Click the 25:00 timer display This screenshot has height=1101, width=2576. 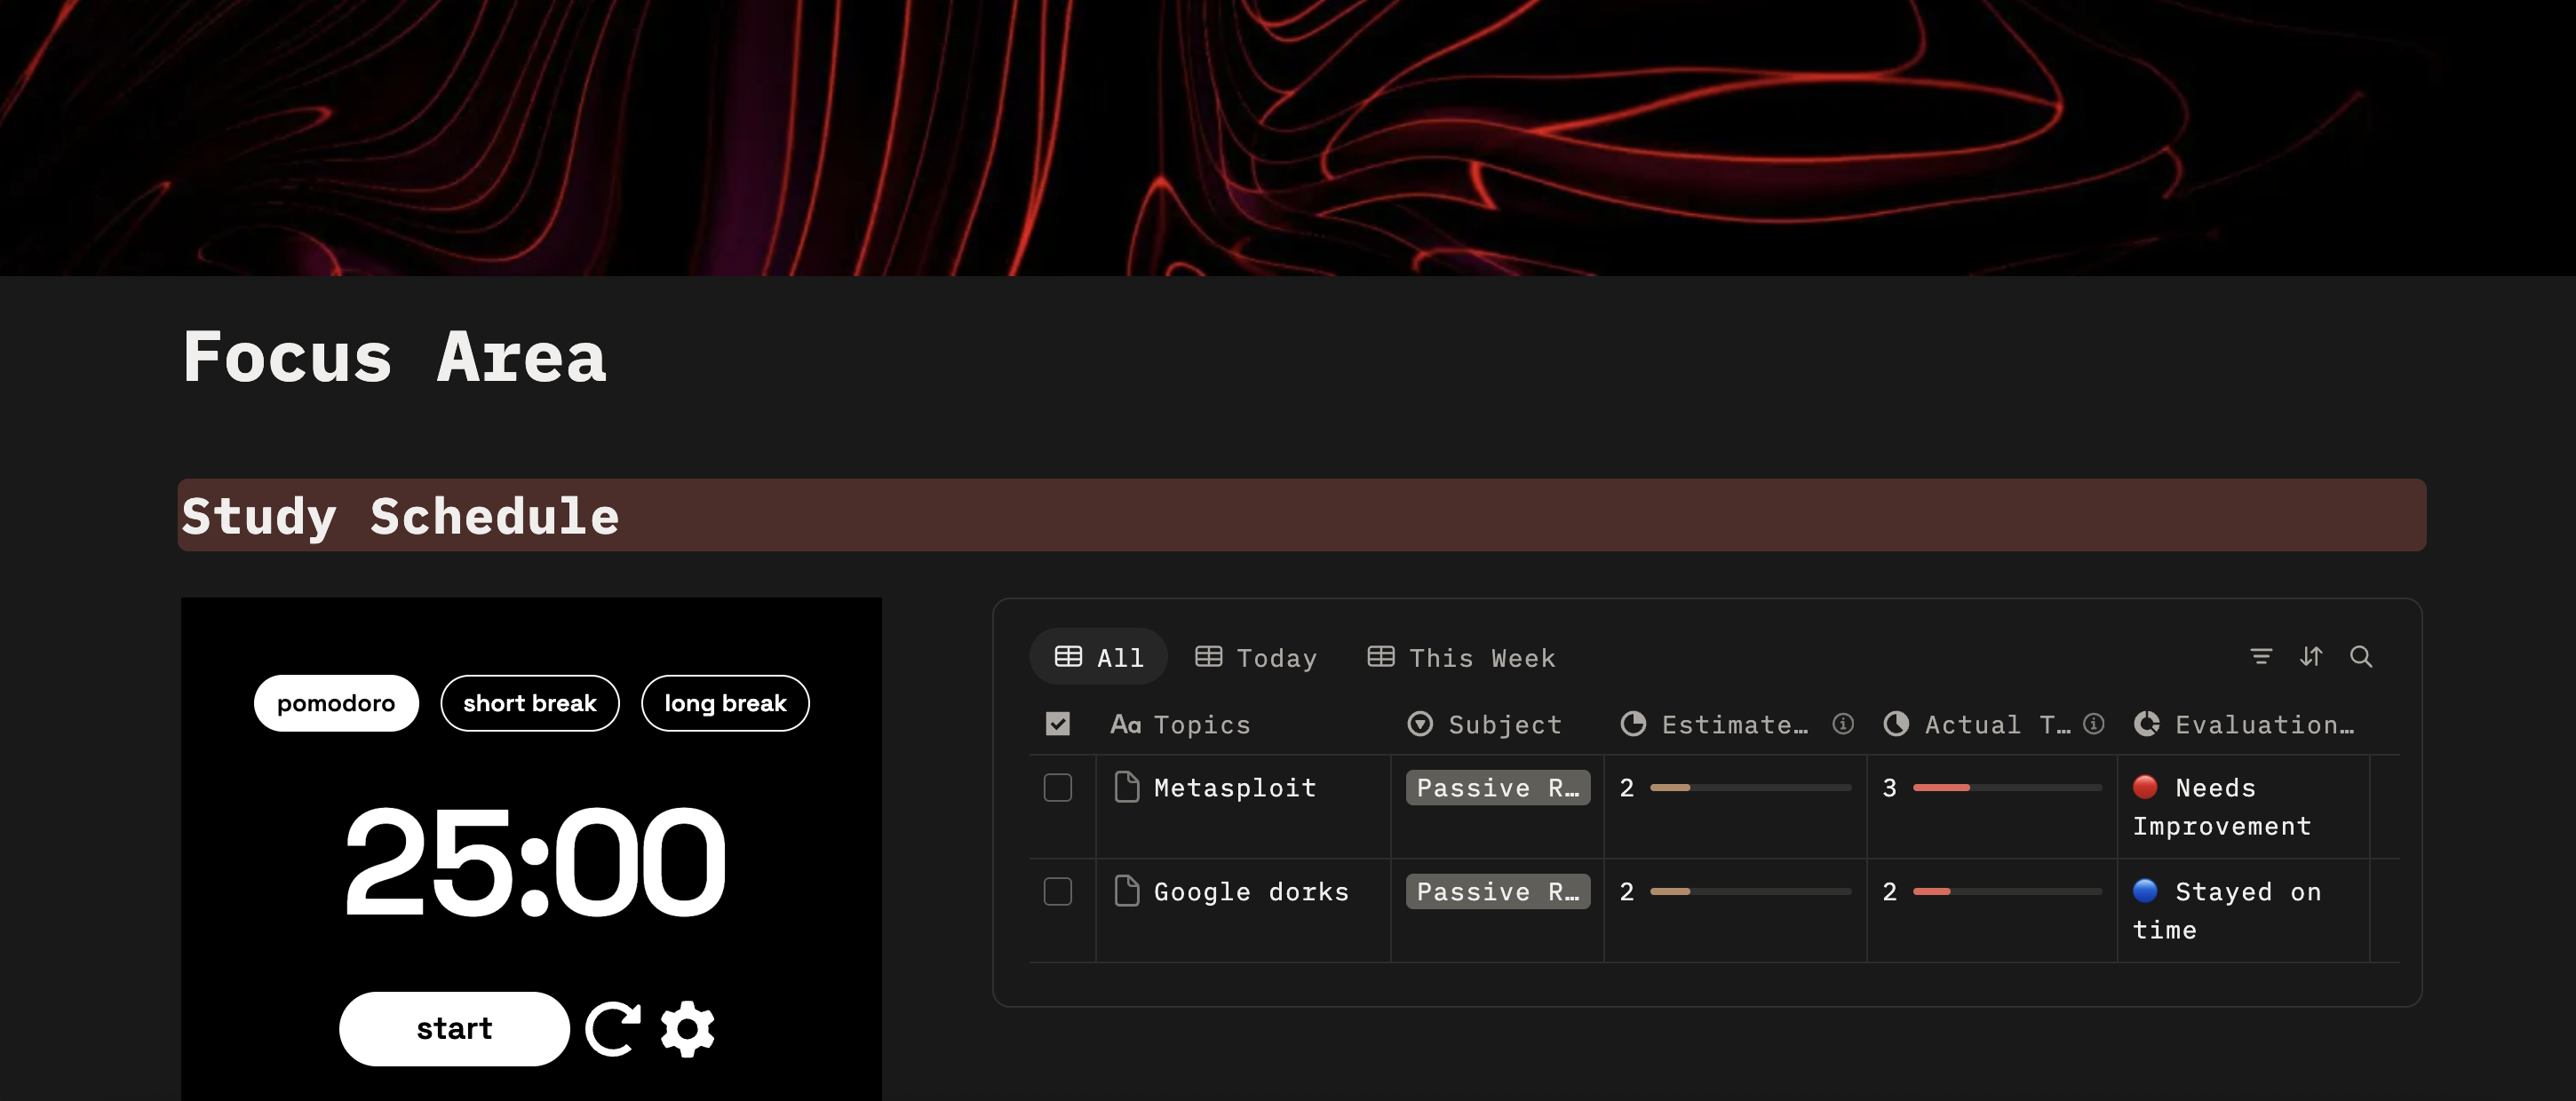(x=534, y=860)
